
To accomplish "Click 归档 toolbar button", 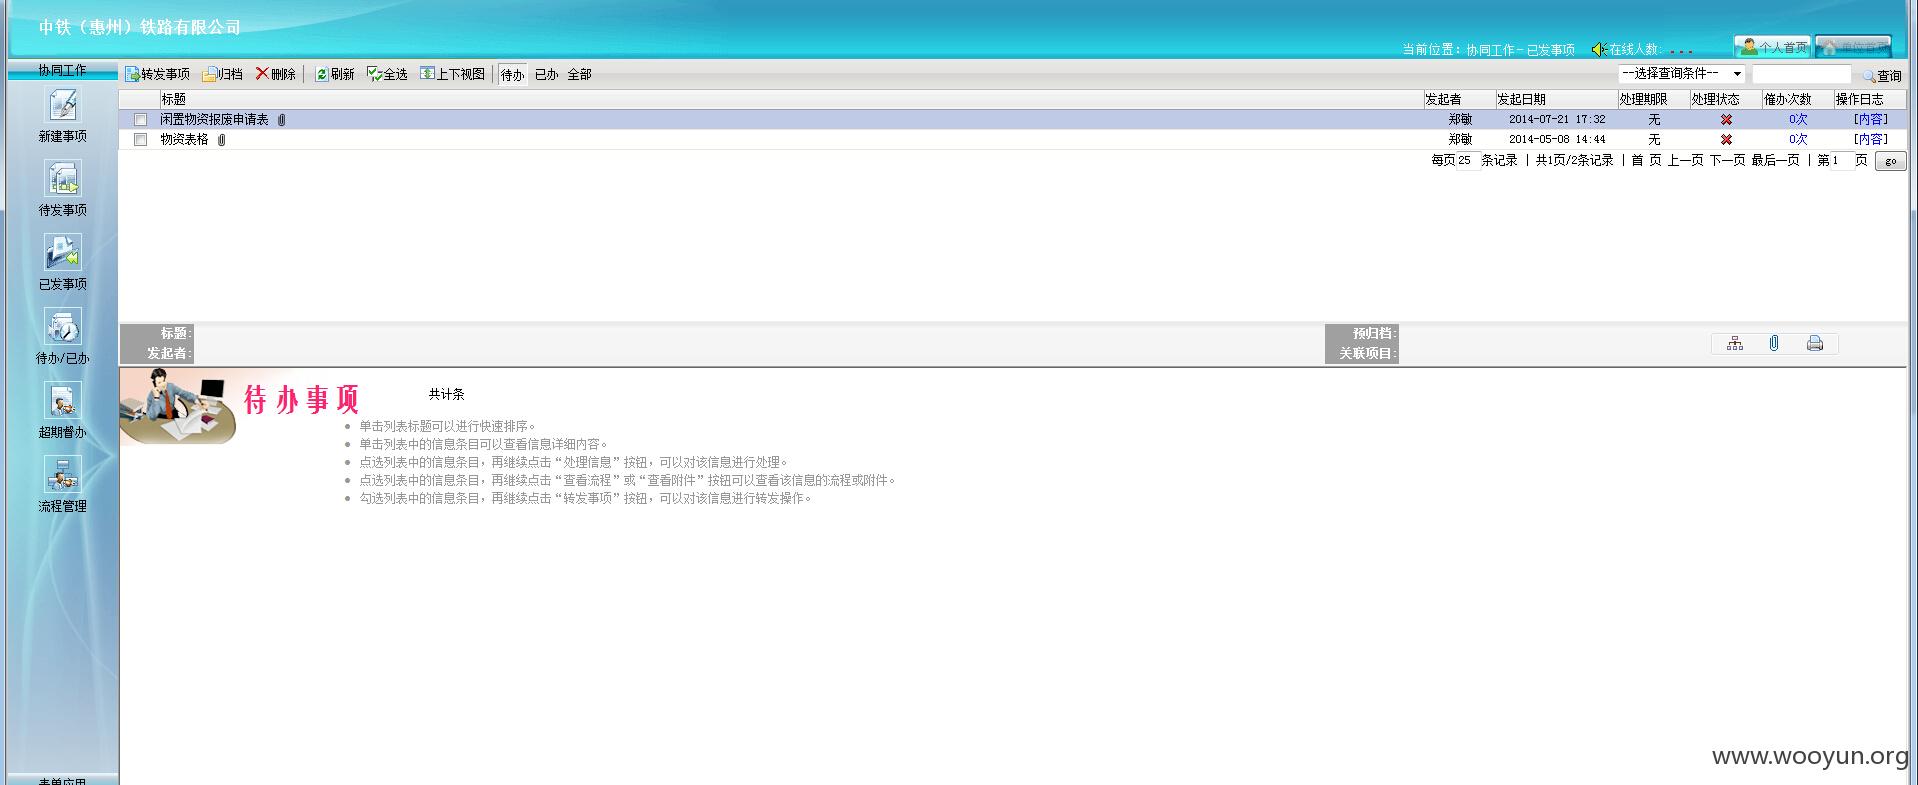I will tap(223, 74).
